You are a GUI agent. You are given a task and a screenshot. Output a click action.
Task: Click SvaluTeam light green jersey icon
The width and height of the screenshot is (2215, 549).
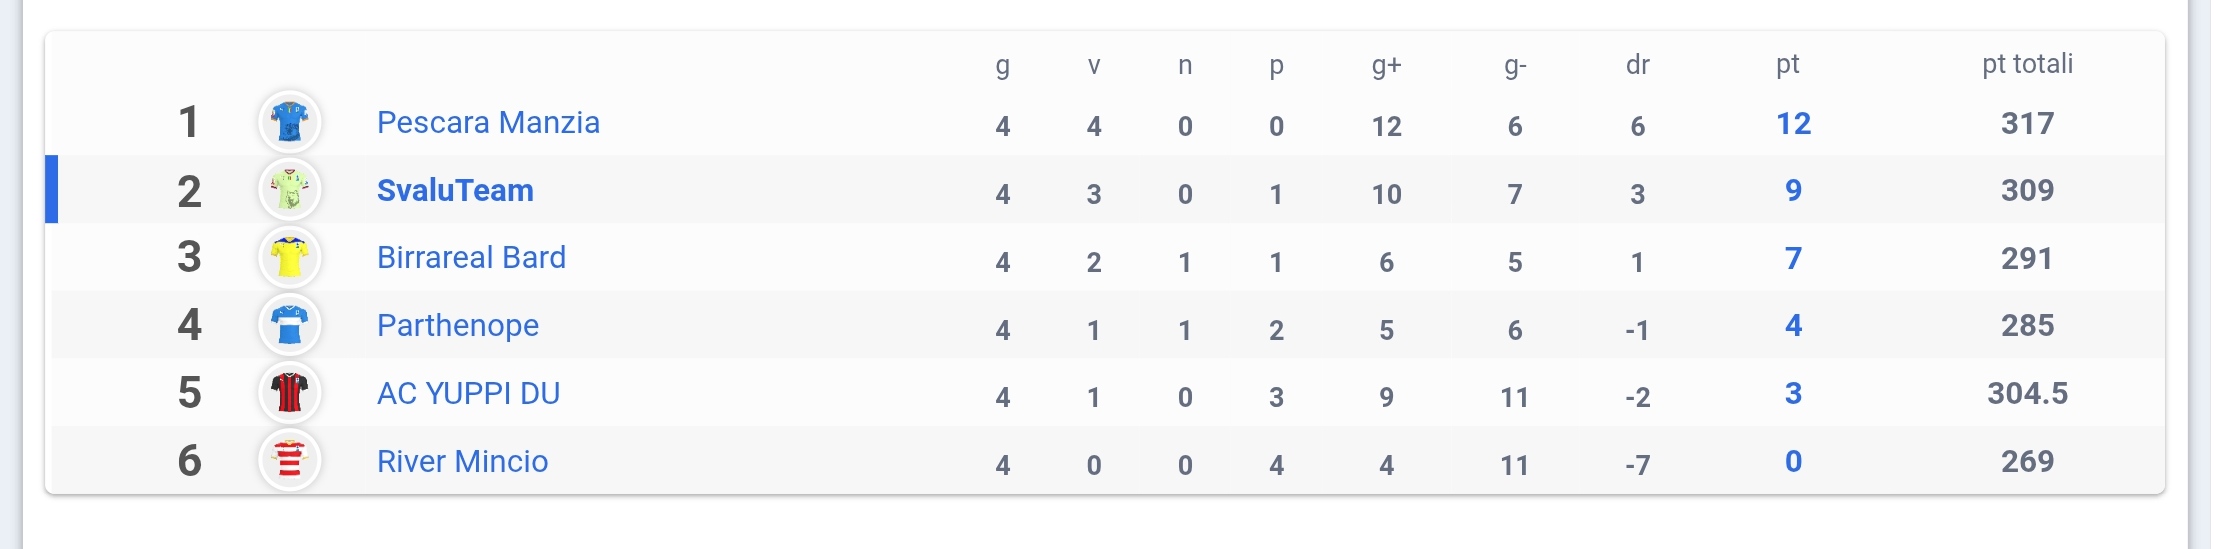coord(289,190)
